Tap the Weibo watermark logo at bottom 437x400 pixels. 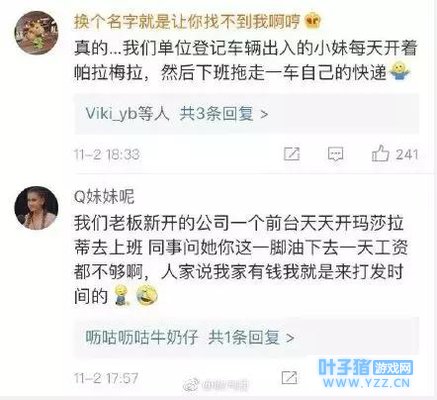coord(192,385)
